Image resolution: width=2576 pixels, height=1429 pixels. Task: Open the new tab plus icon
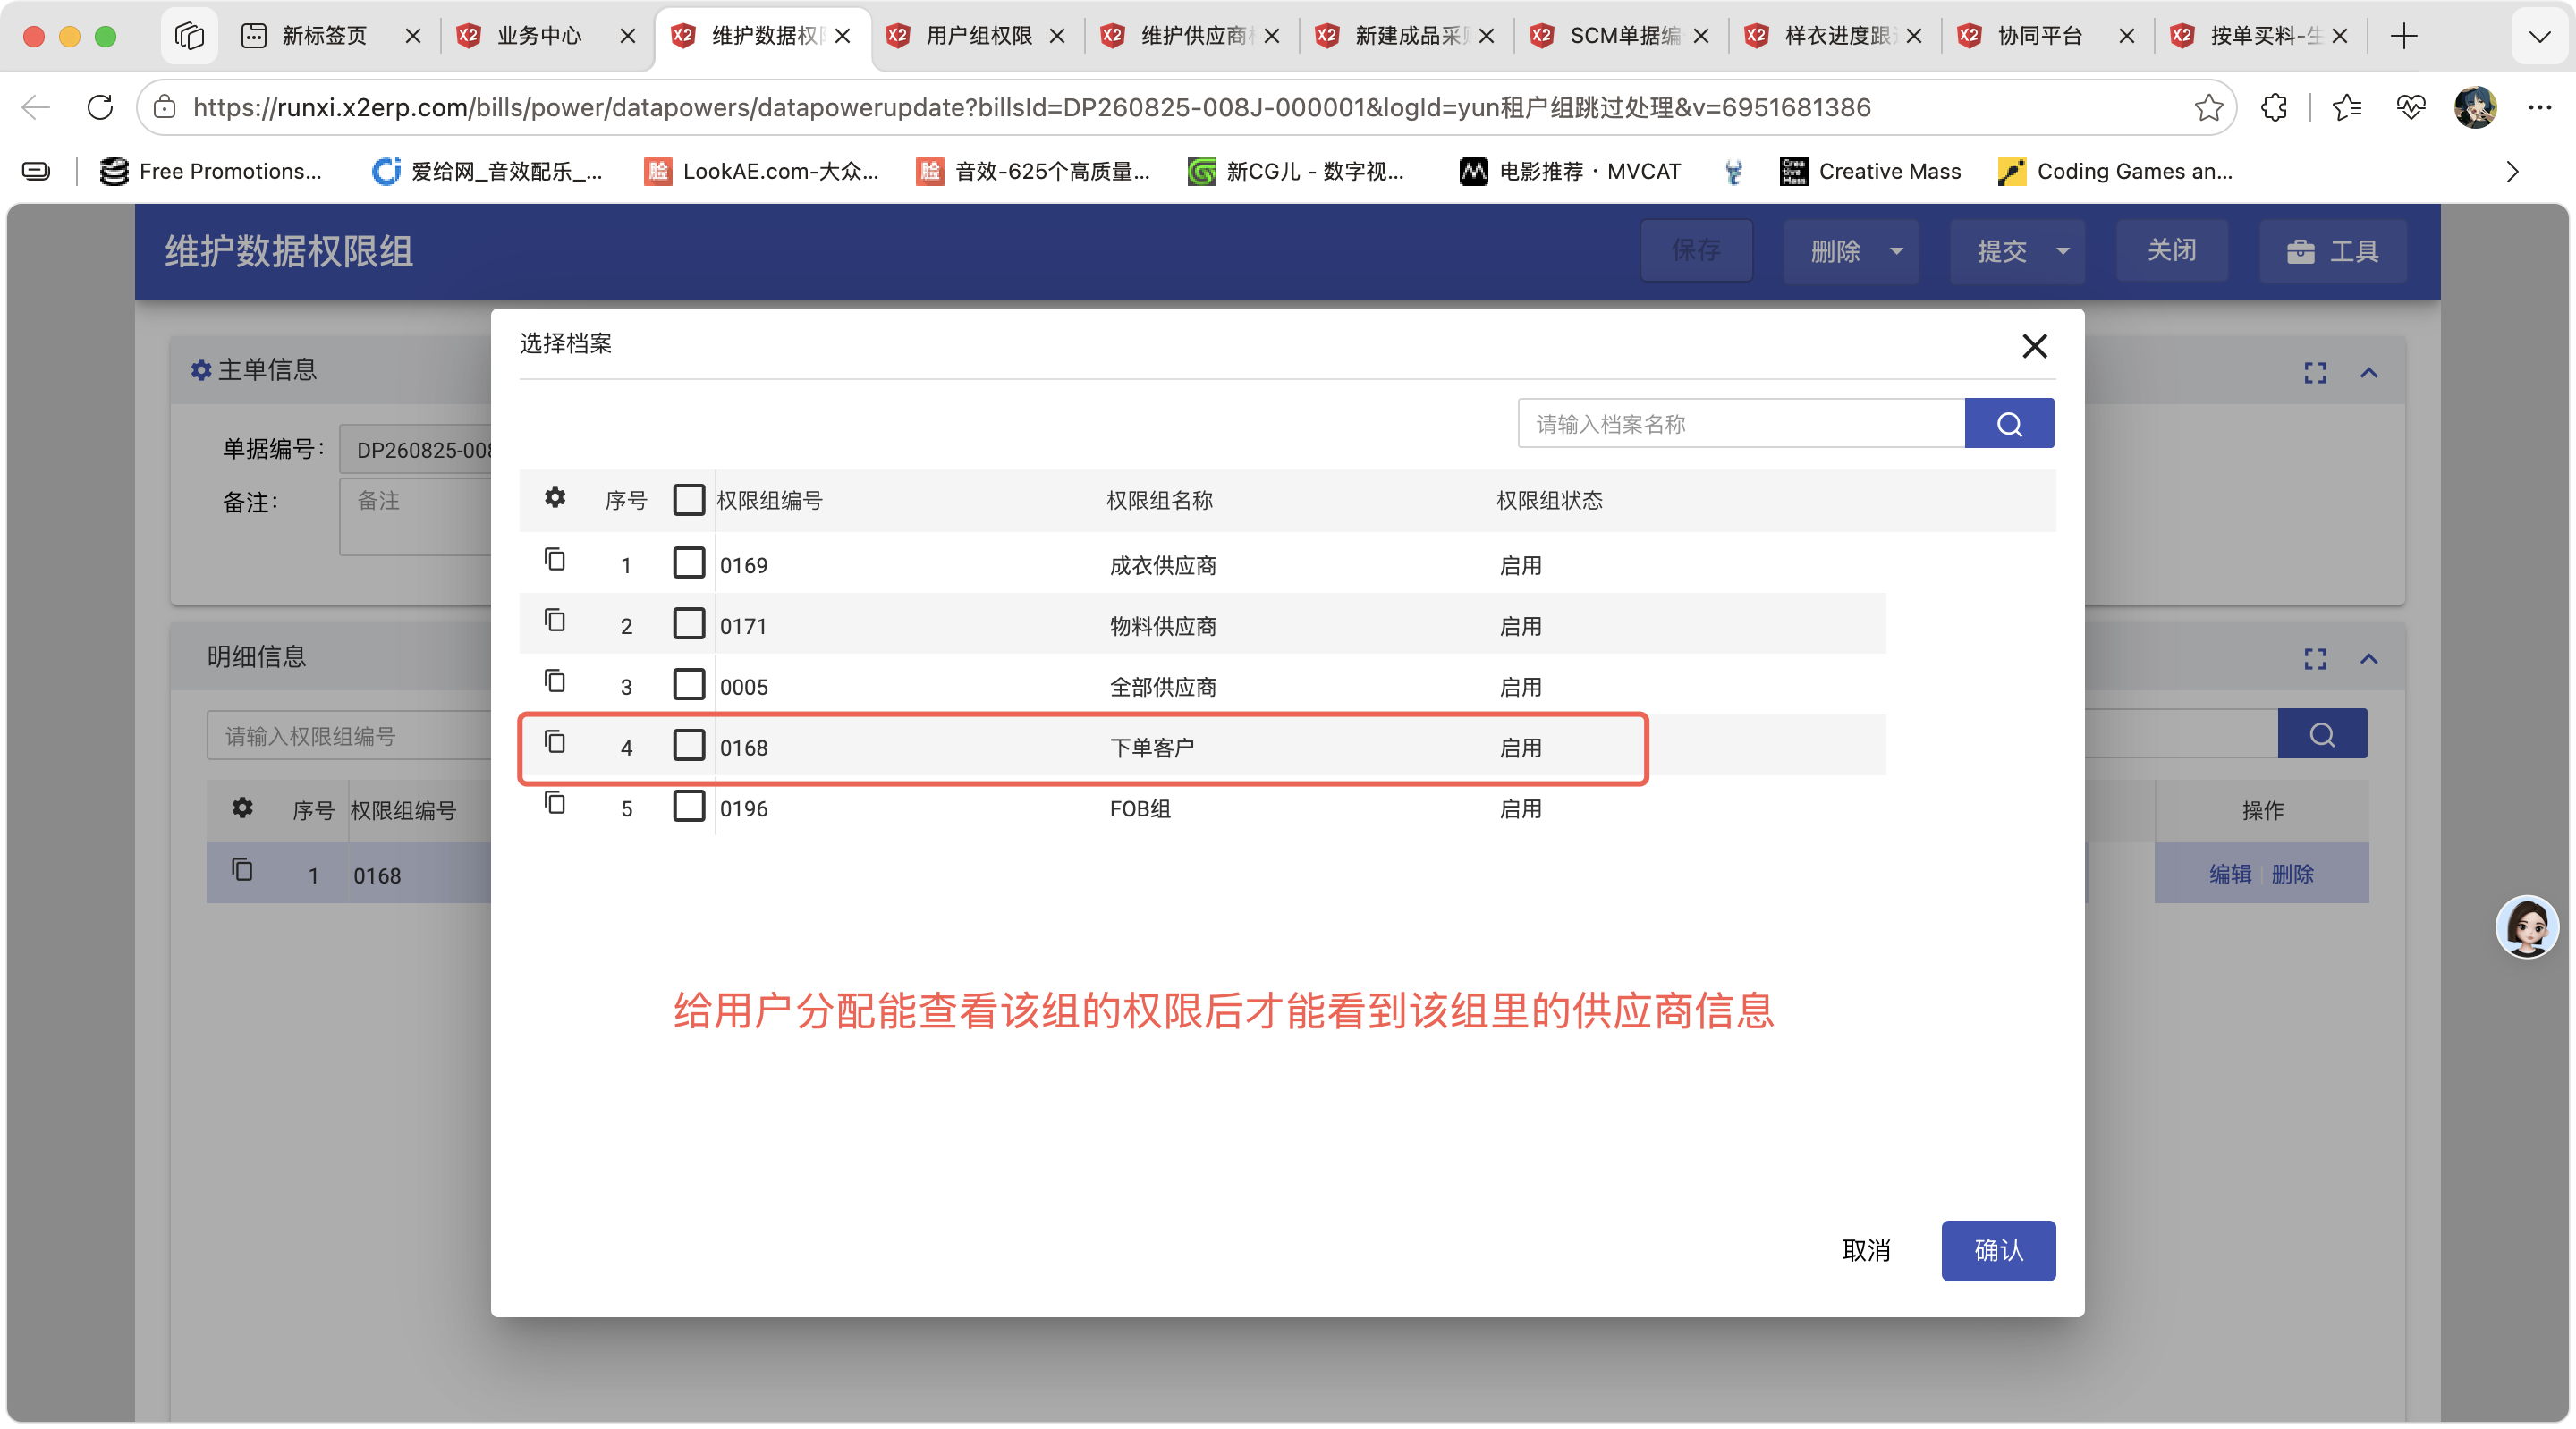pyautogui.click(x=2404, y=36)
